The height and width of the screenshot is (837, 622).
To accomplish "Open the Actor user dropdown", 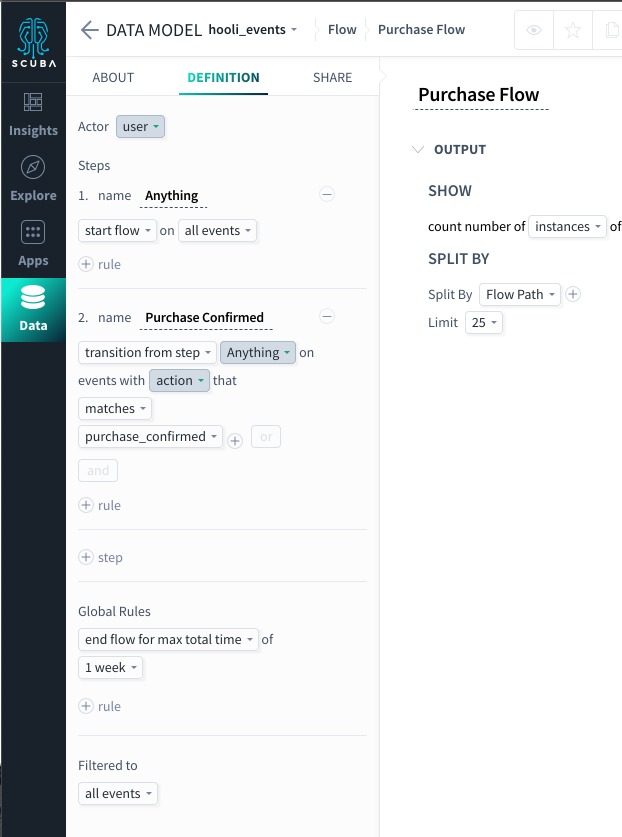I will point(140,127).
